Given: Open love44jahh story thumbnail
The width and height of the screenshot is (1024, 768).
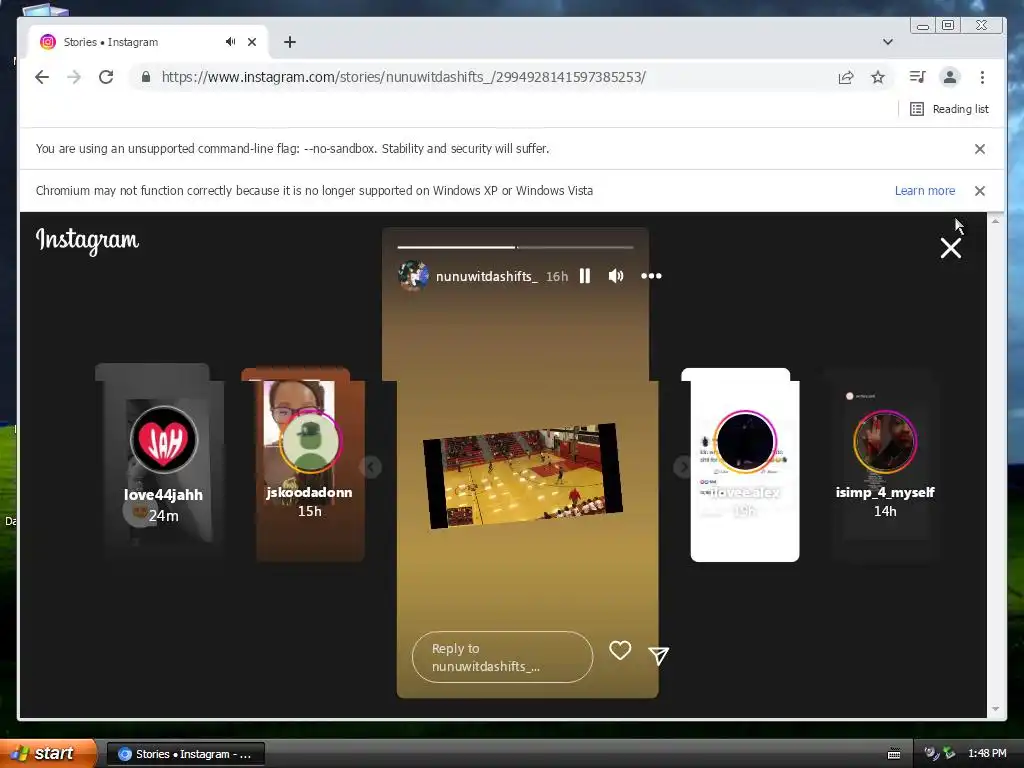Looking at the screenshot, I should pyautogui.click(x=163, y=462).
